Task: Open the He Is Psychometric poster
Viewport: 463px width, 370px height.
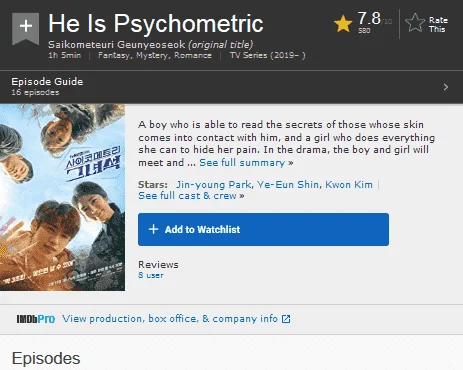Action: [62, 197]
